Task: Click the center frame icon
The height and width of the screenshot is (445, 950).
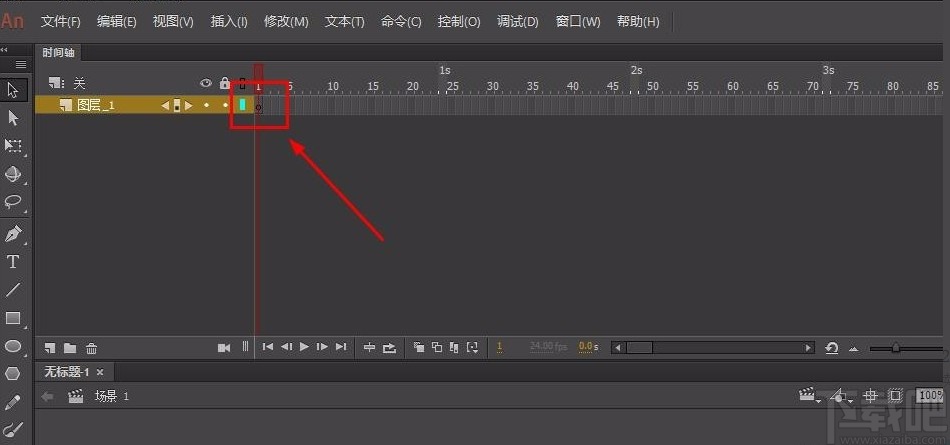Action: click(369, 347)
